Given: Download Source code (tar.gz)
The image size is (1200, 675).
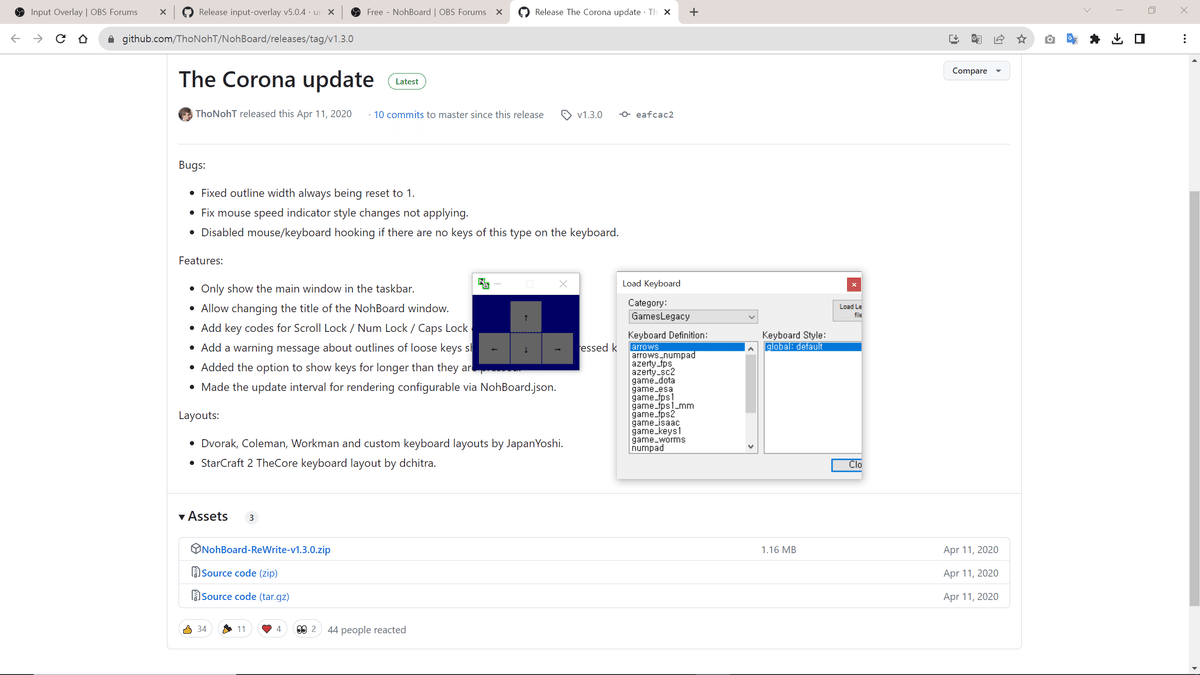Looking at the screenshot, I should coord(246,596).
